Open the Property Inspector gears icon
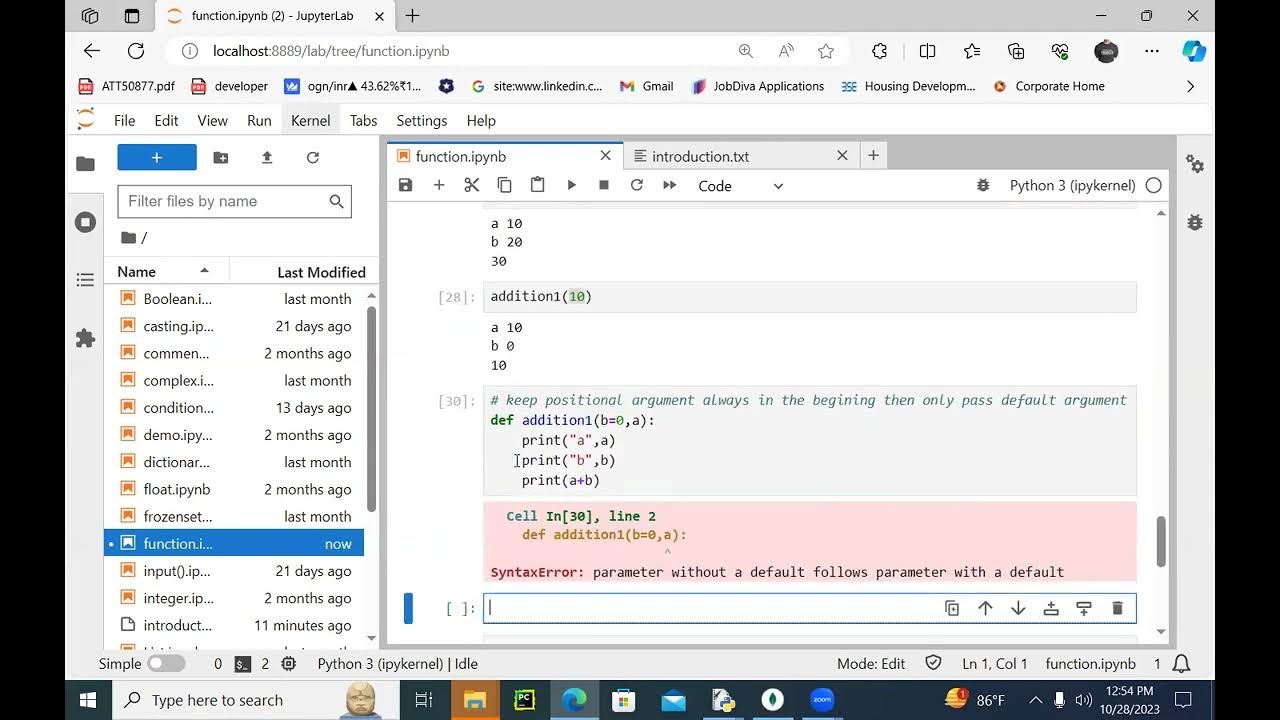1280x720 pixels. (1195, 164)
